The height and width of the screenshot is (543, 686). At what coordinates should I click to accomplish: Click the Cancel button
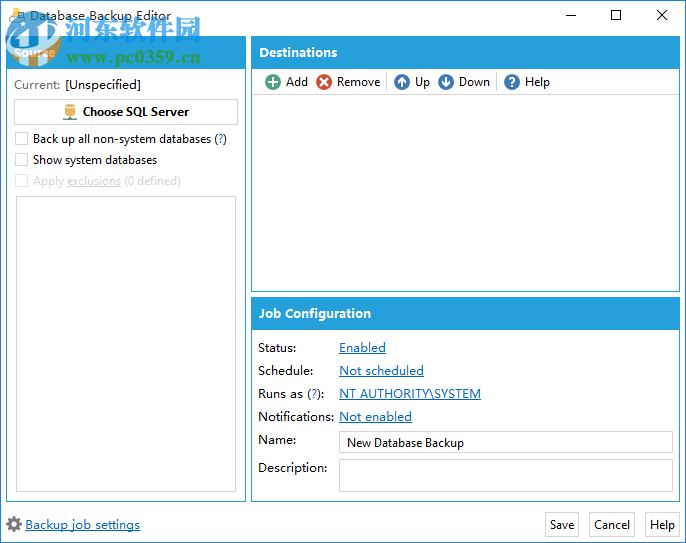click(612, 525)
